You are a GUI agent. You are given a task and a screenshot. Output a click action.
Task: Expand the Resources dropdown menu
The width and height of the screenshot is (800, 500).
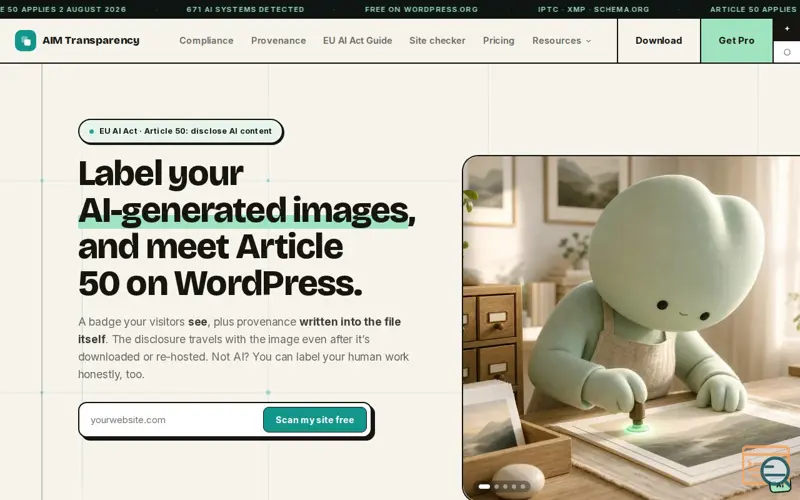point(561,41)
